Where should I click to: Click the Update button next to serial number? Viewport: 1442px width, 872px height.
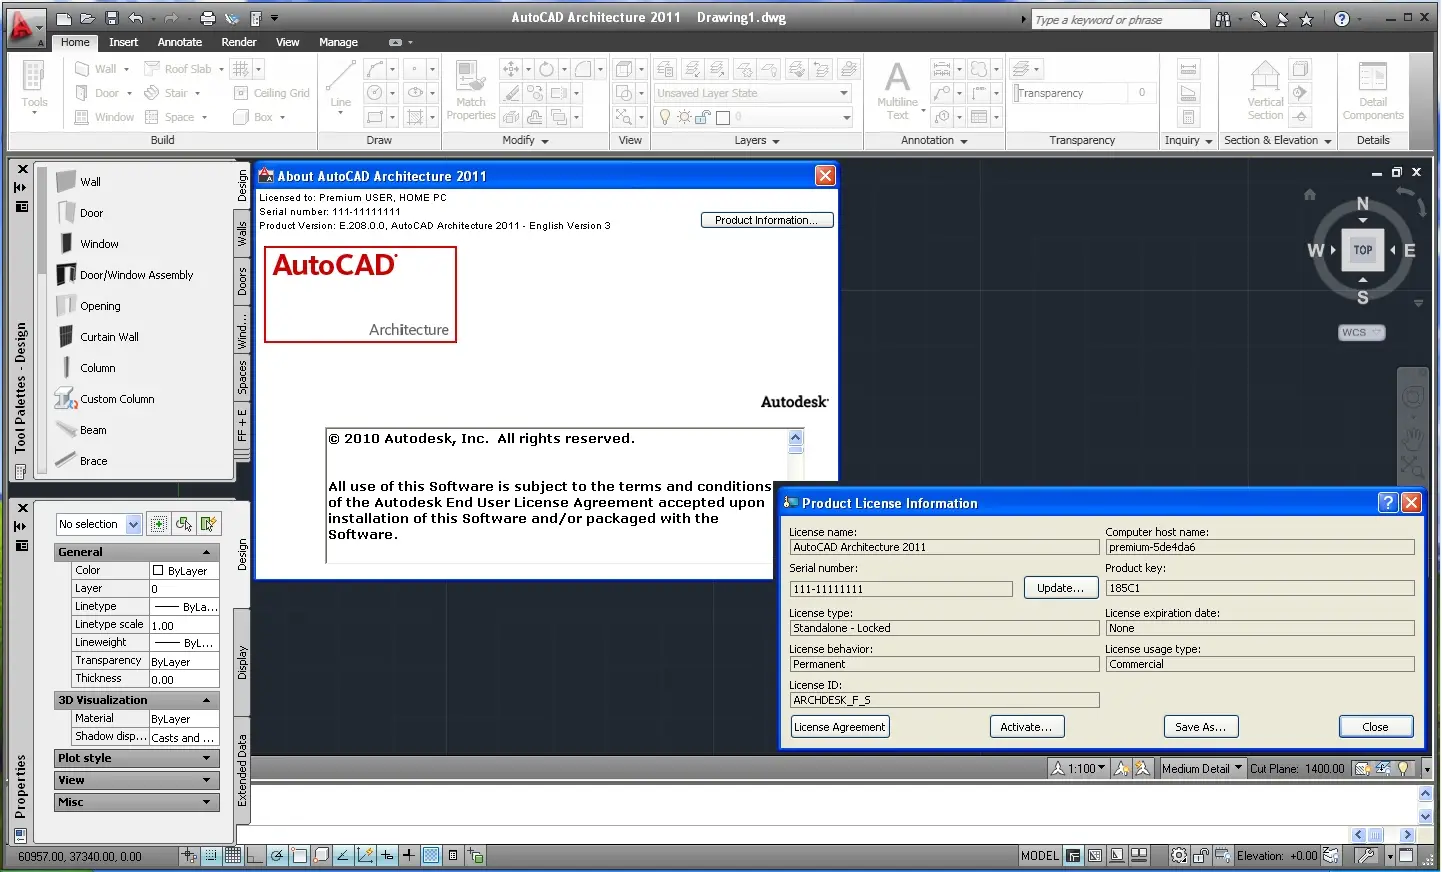pyautogui.click(x=1060, y=588)
